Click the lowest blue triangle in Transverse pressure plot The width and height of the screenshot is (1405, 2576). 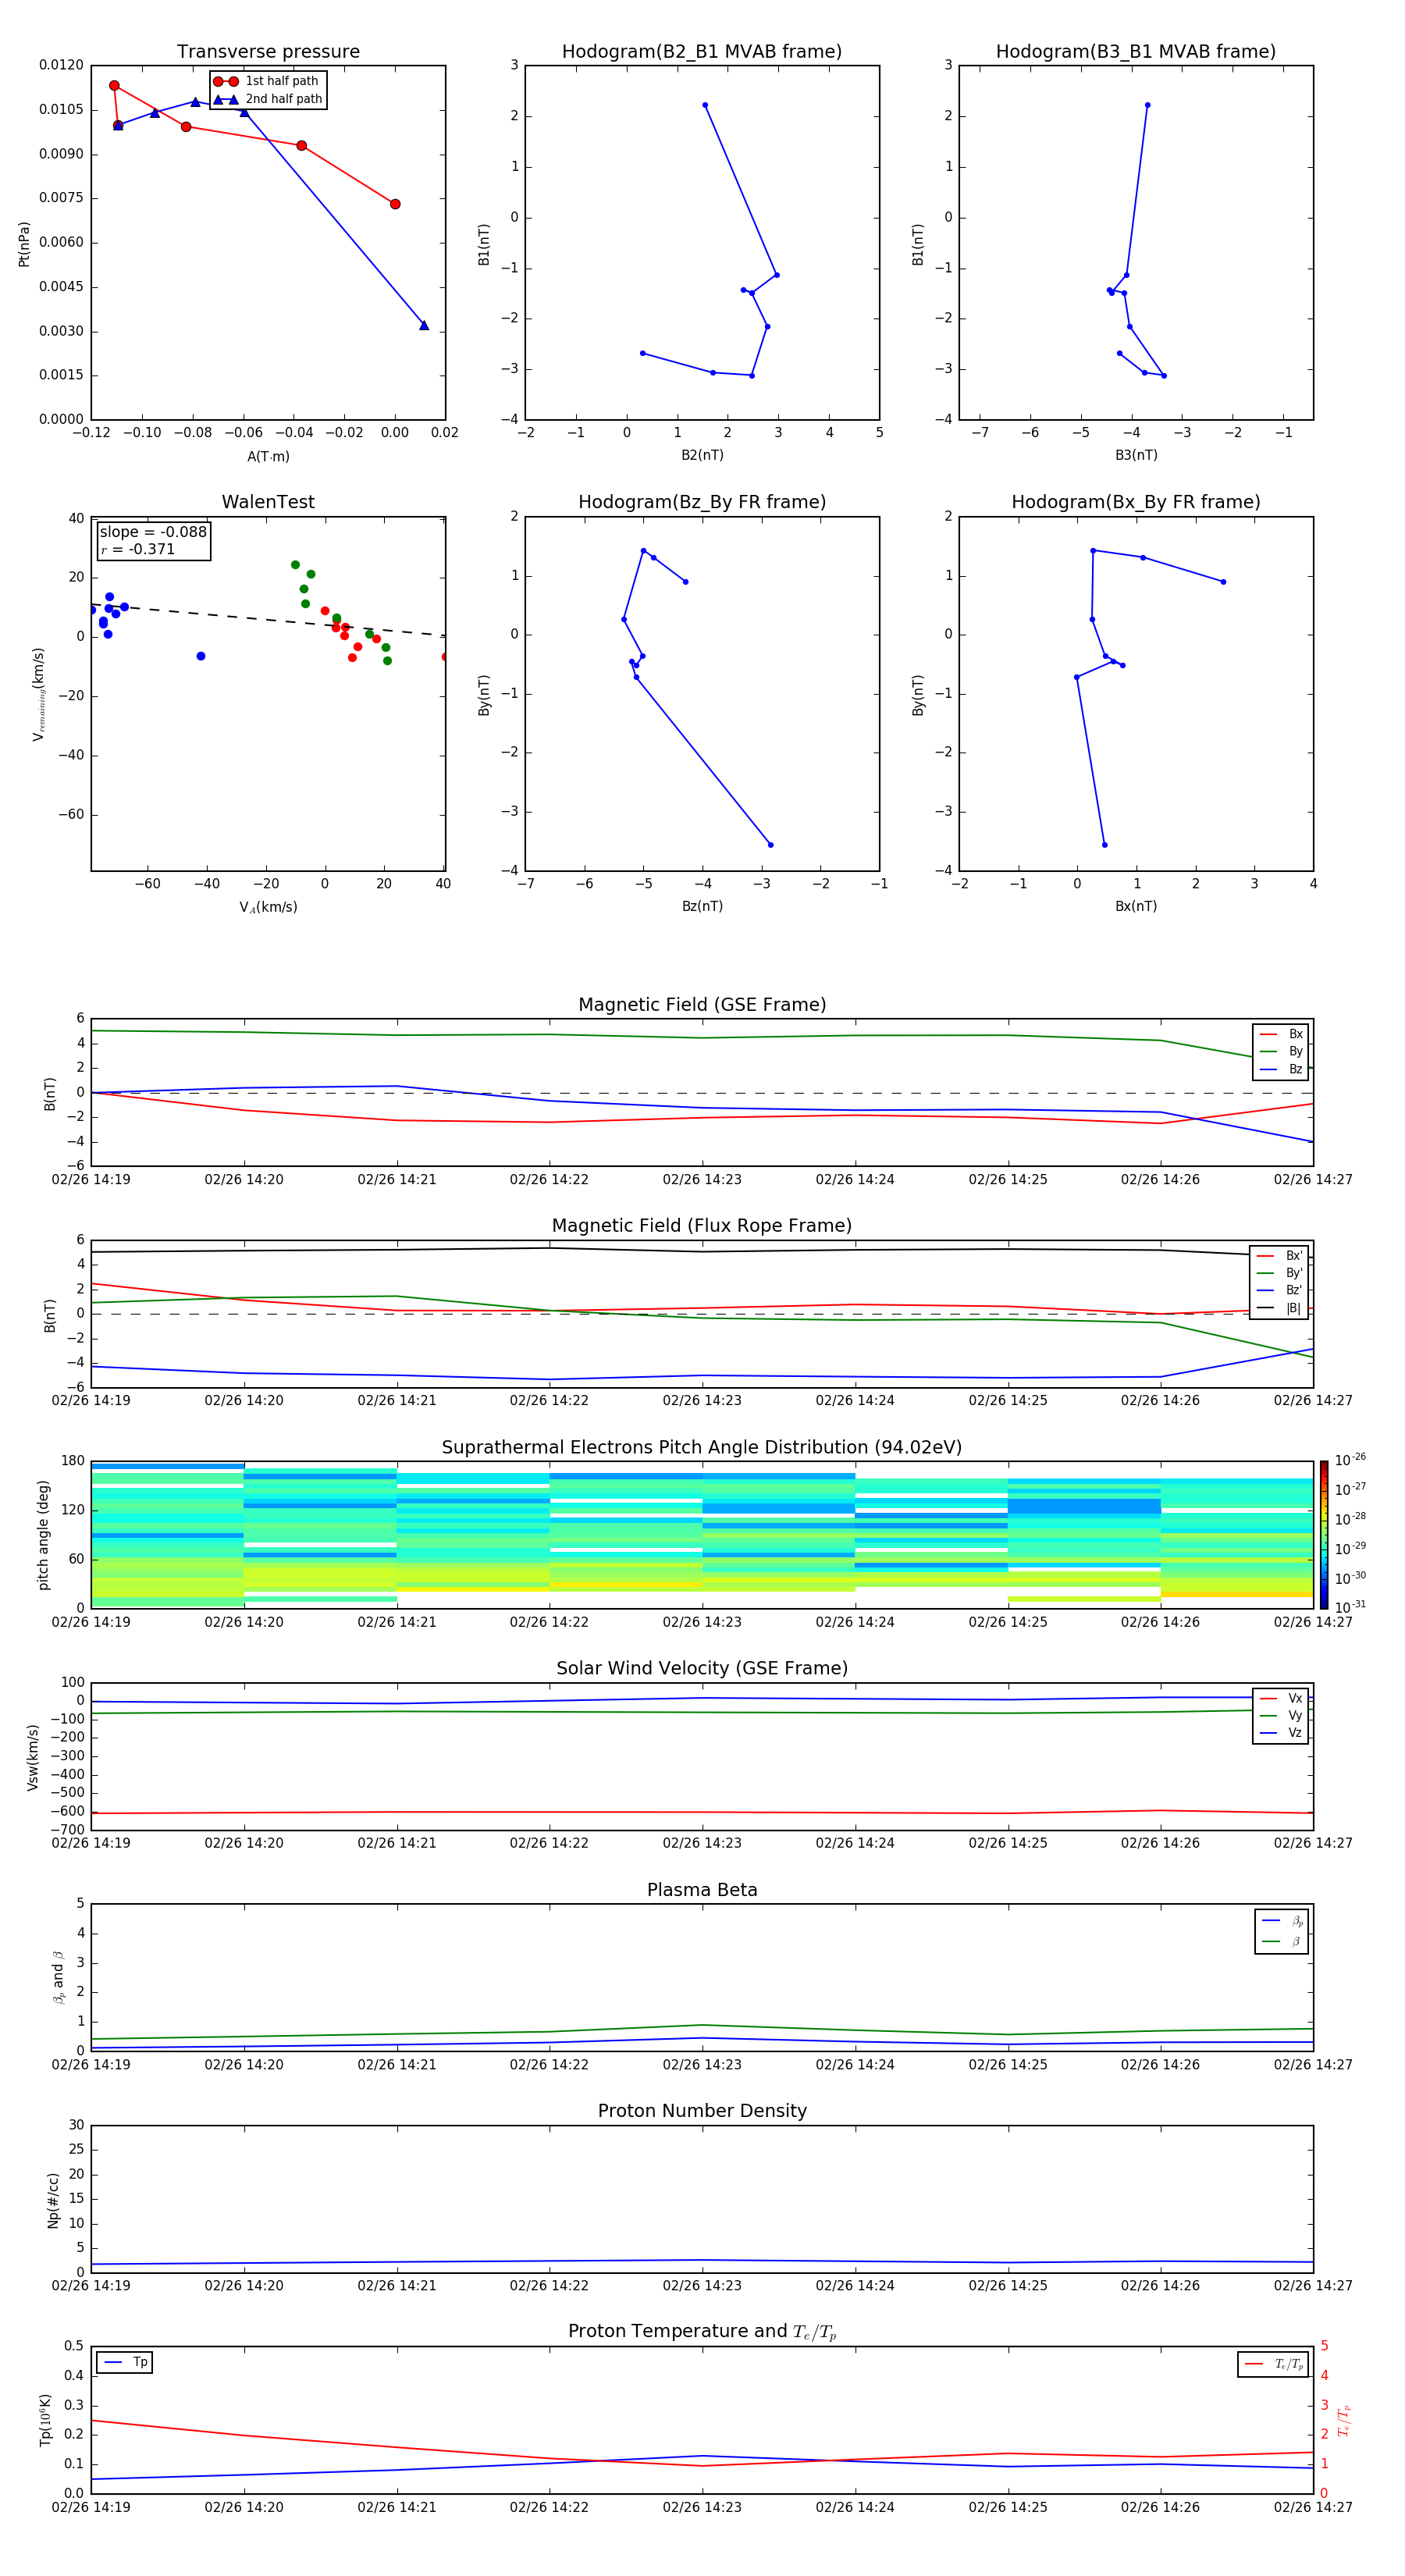[424, 325]
